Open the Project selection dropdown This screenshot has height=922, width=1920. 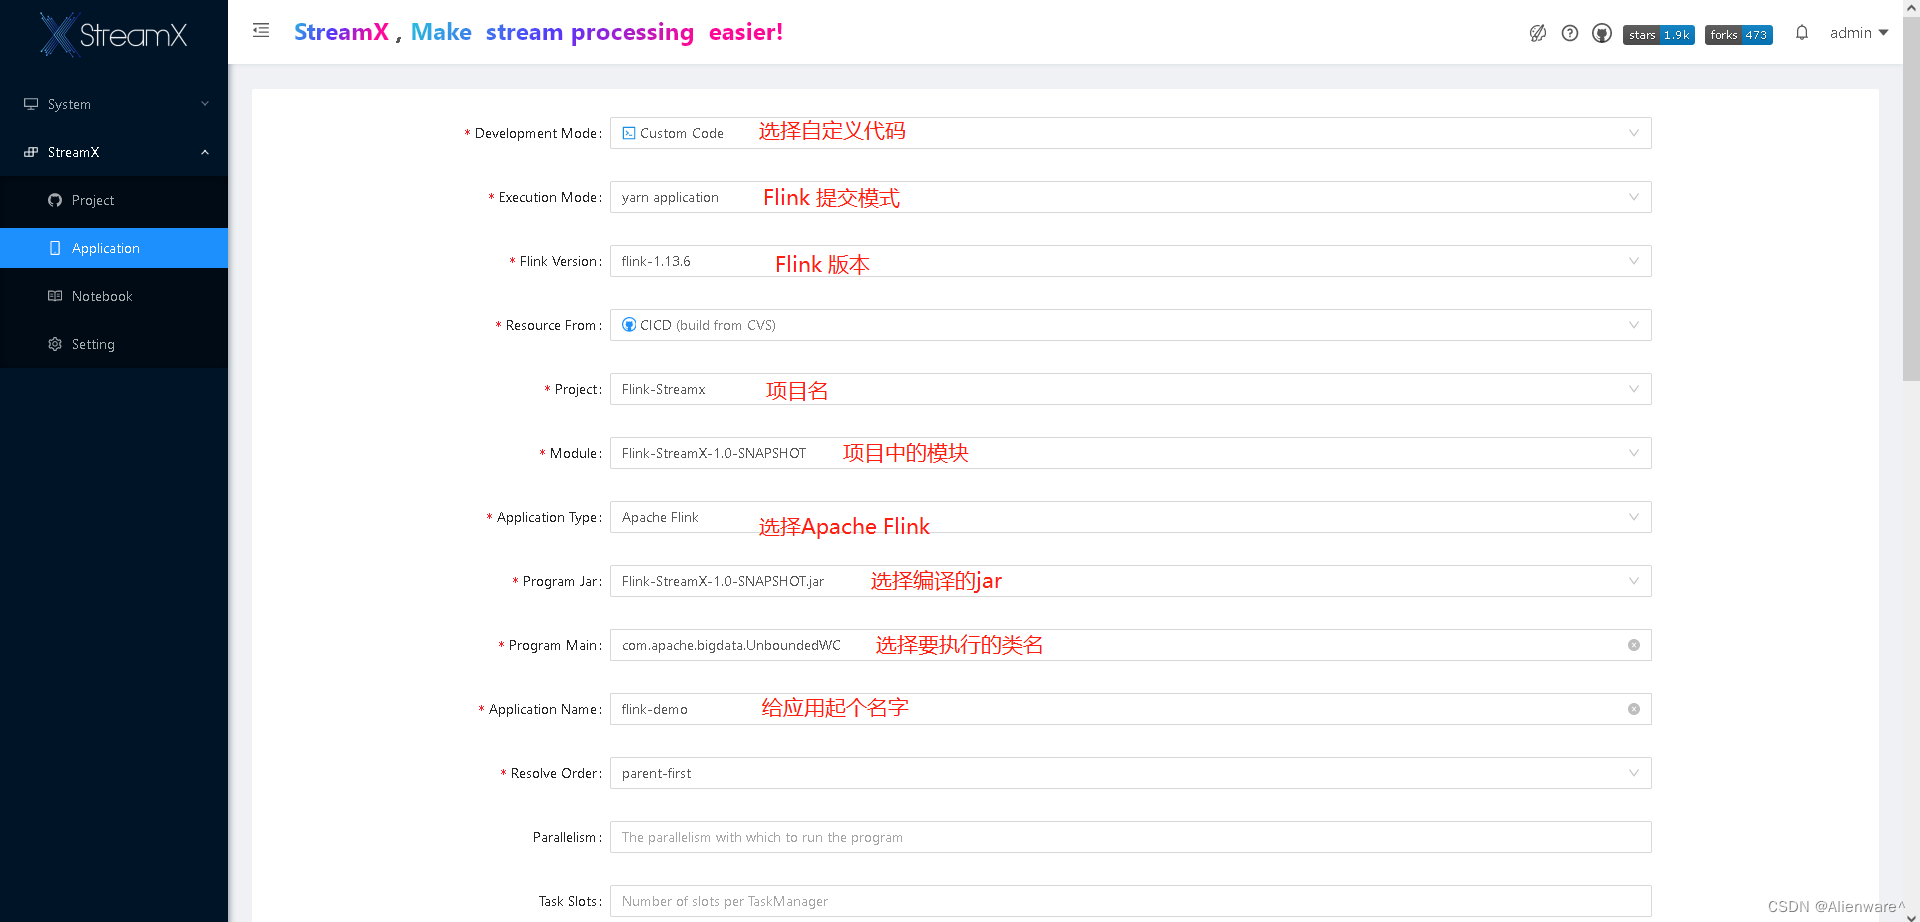tap(1130, 389)
